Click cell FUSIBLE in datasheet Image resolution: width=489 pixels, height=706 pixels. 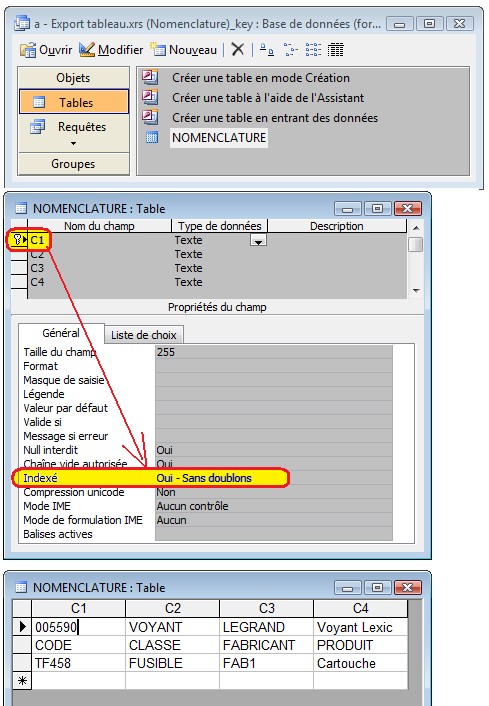(172, 663)
